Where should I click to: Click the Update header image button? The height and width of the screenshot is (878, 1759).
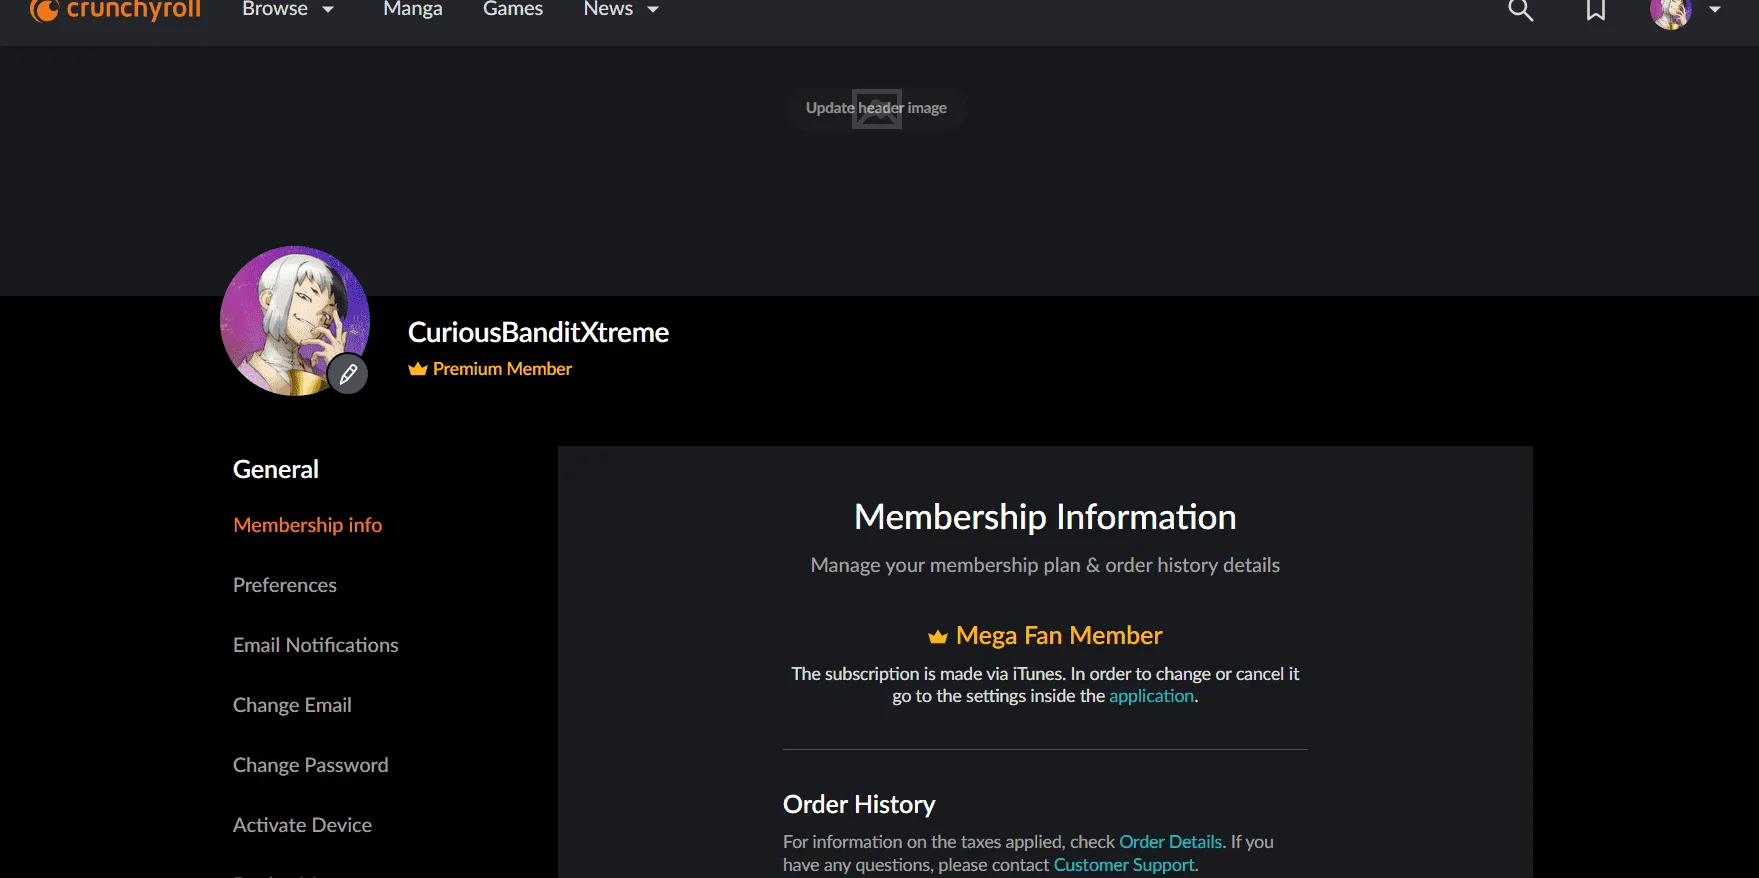tap(876, 108)
